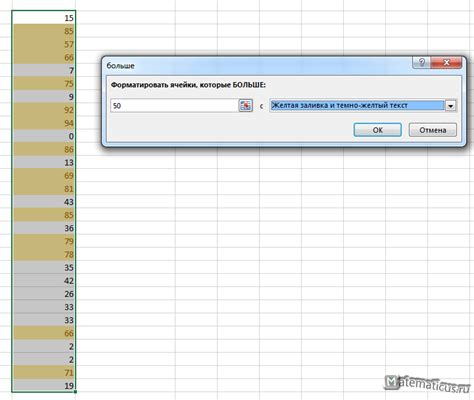The height and width of the screenshot is (400, 474).
Task: Select the cell with value 15
Action: [44, 18]
